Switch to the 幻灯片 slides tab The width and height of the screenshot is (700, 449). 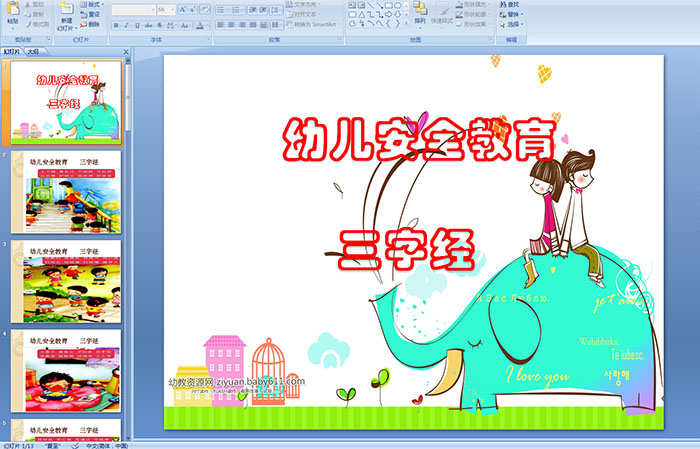(12, 52)
